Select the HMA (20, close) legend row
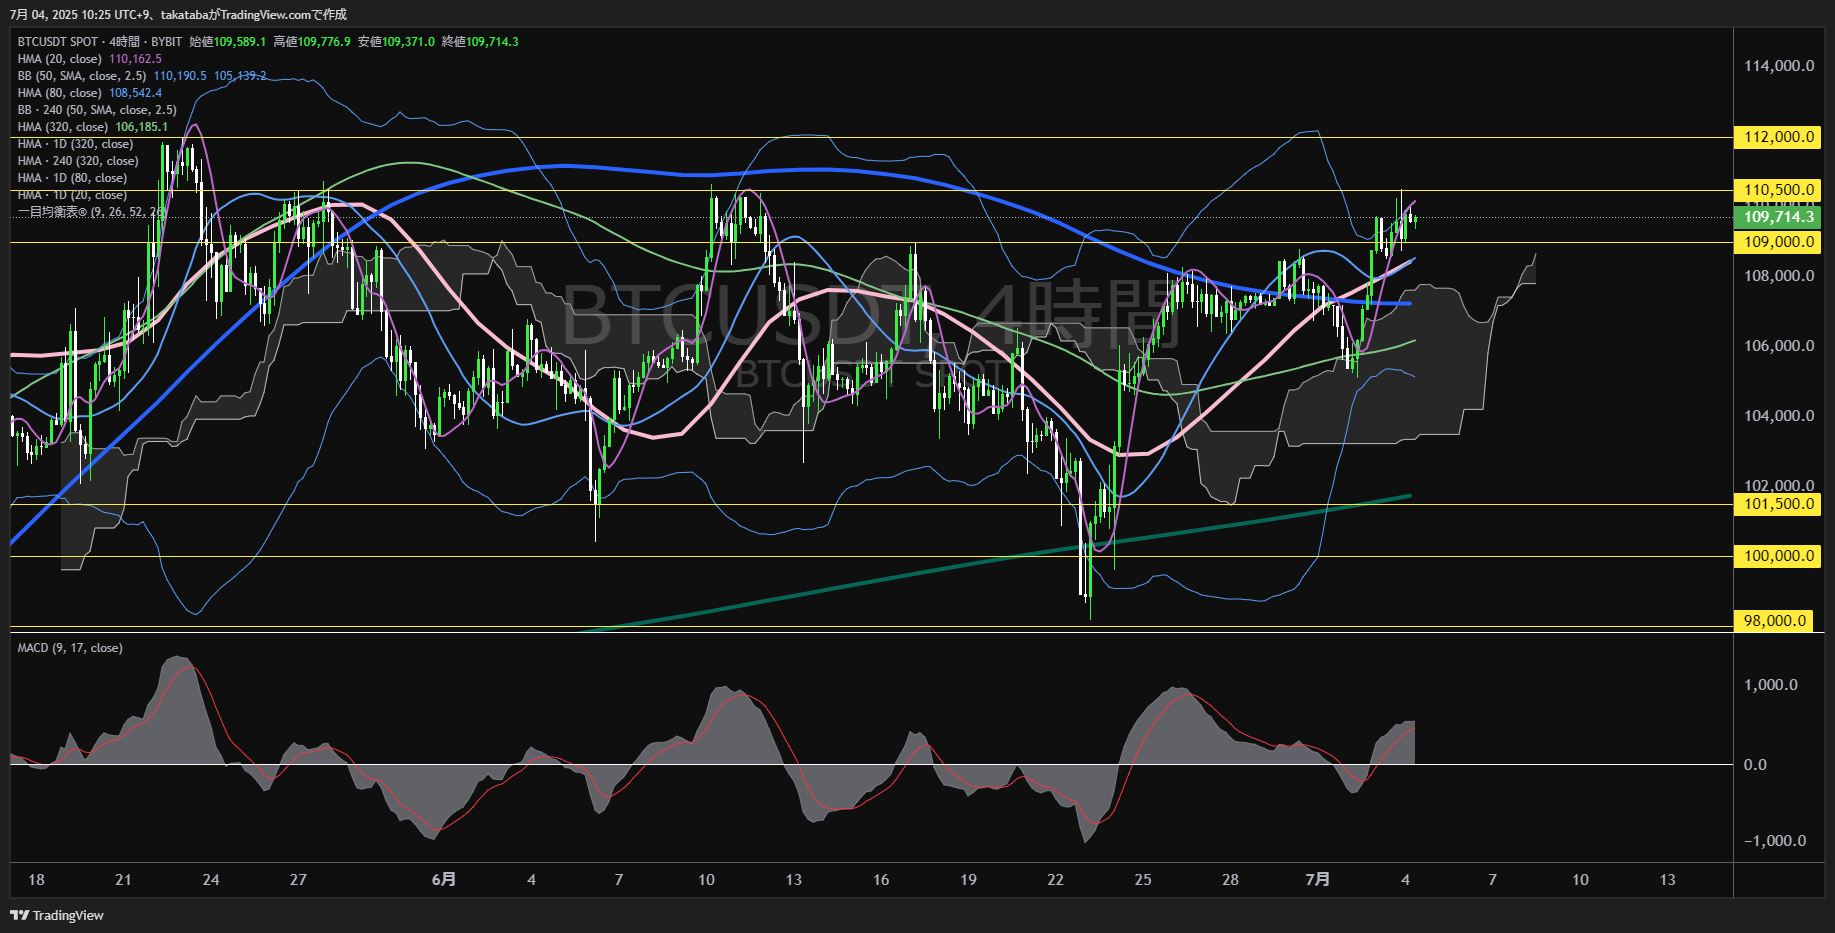This screenshot has height=933, width=1835. click(89, 59)
